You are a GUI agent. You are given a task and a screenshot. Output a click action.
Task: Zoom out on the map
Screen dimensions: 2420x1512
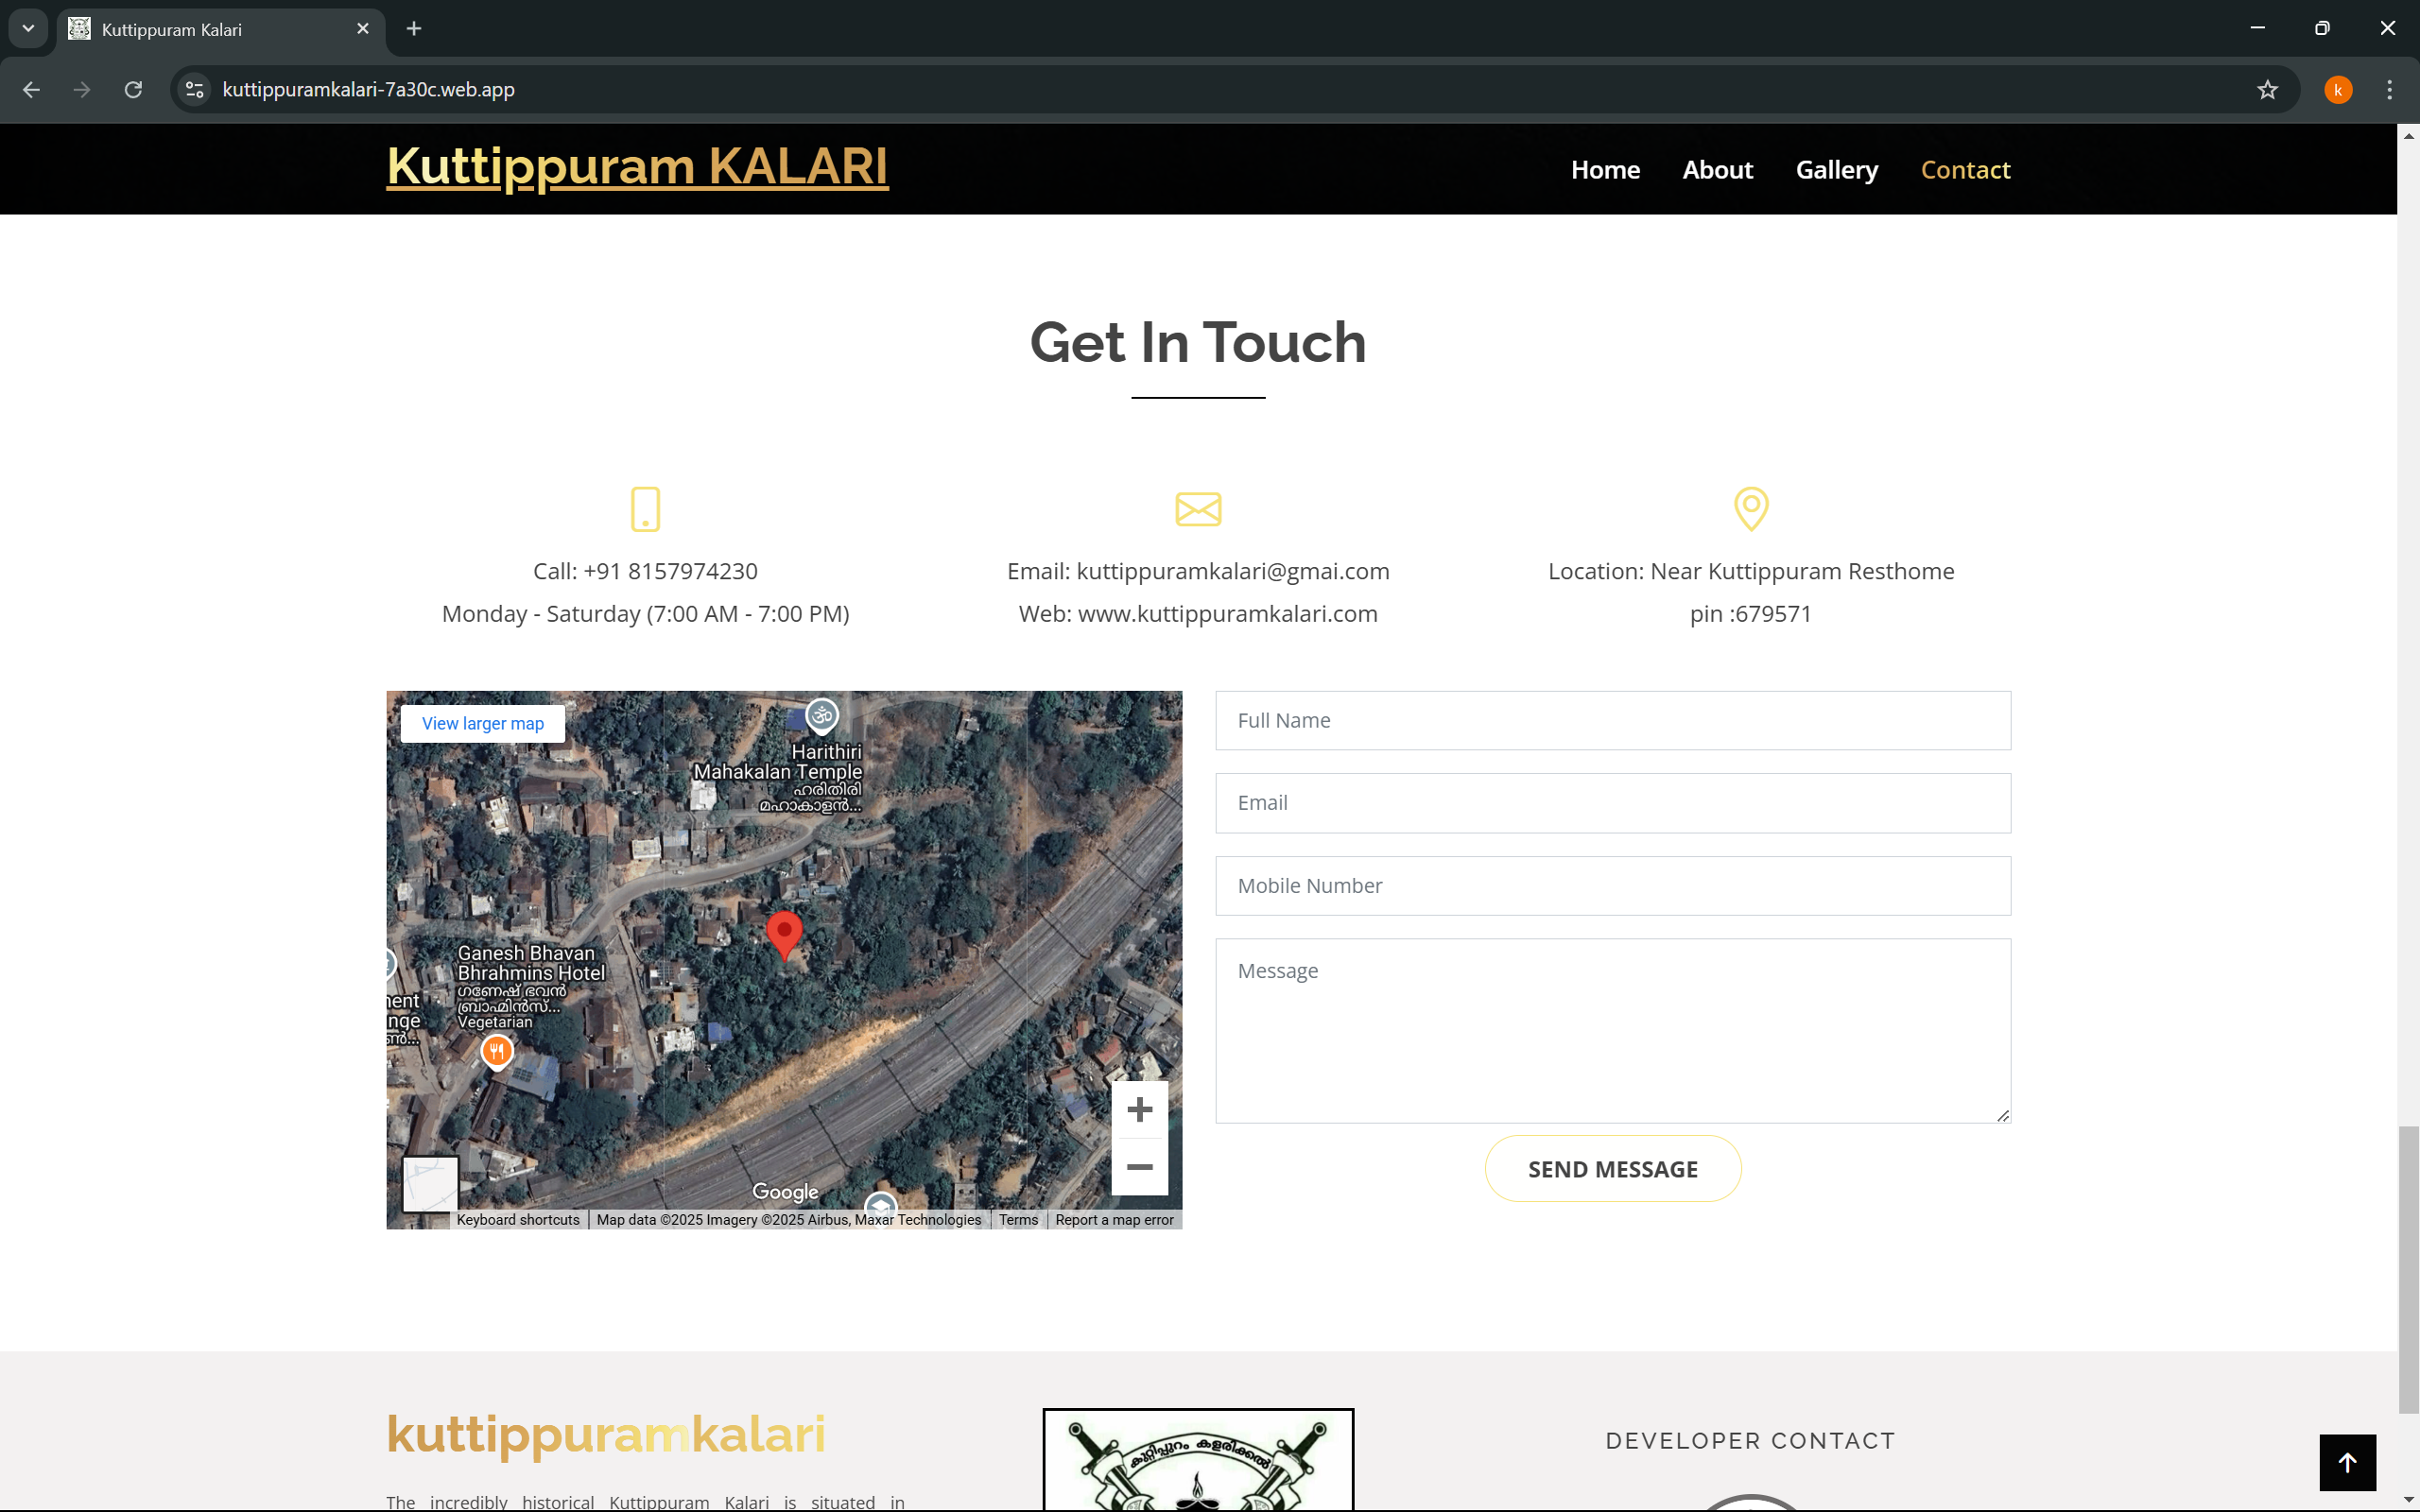coord(1140,1167)
